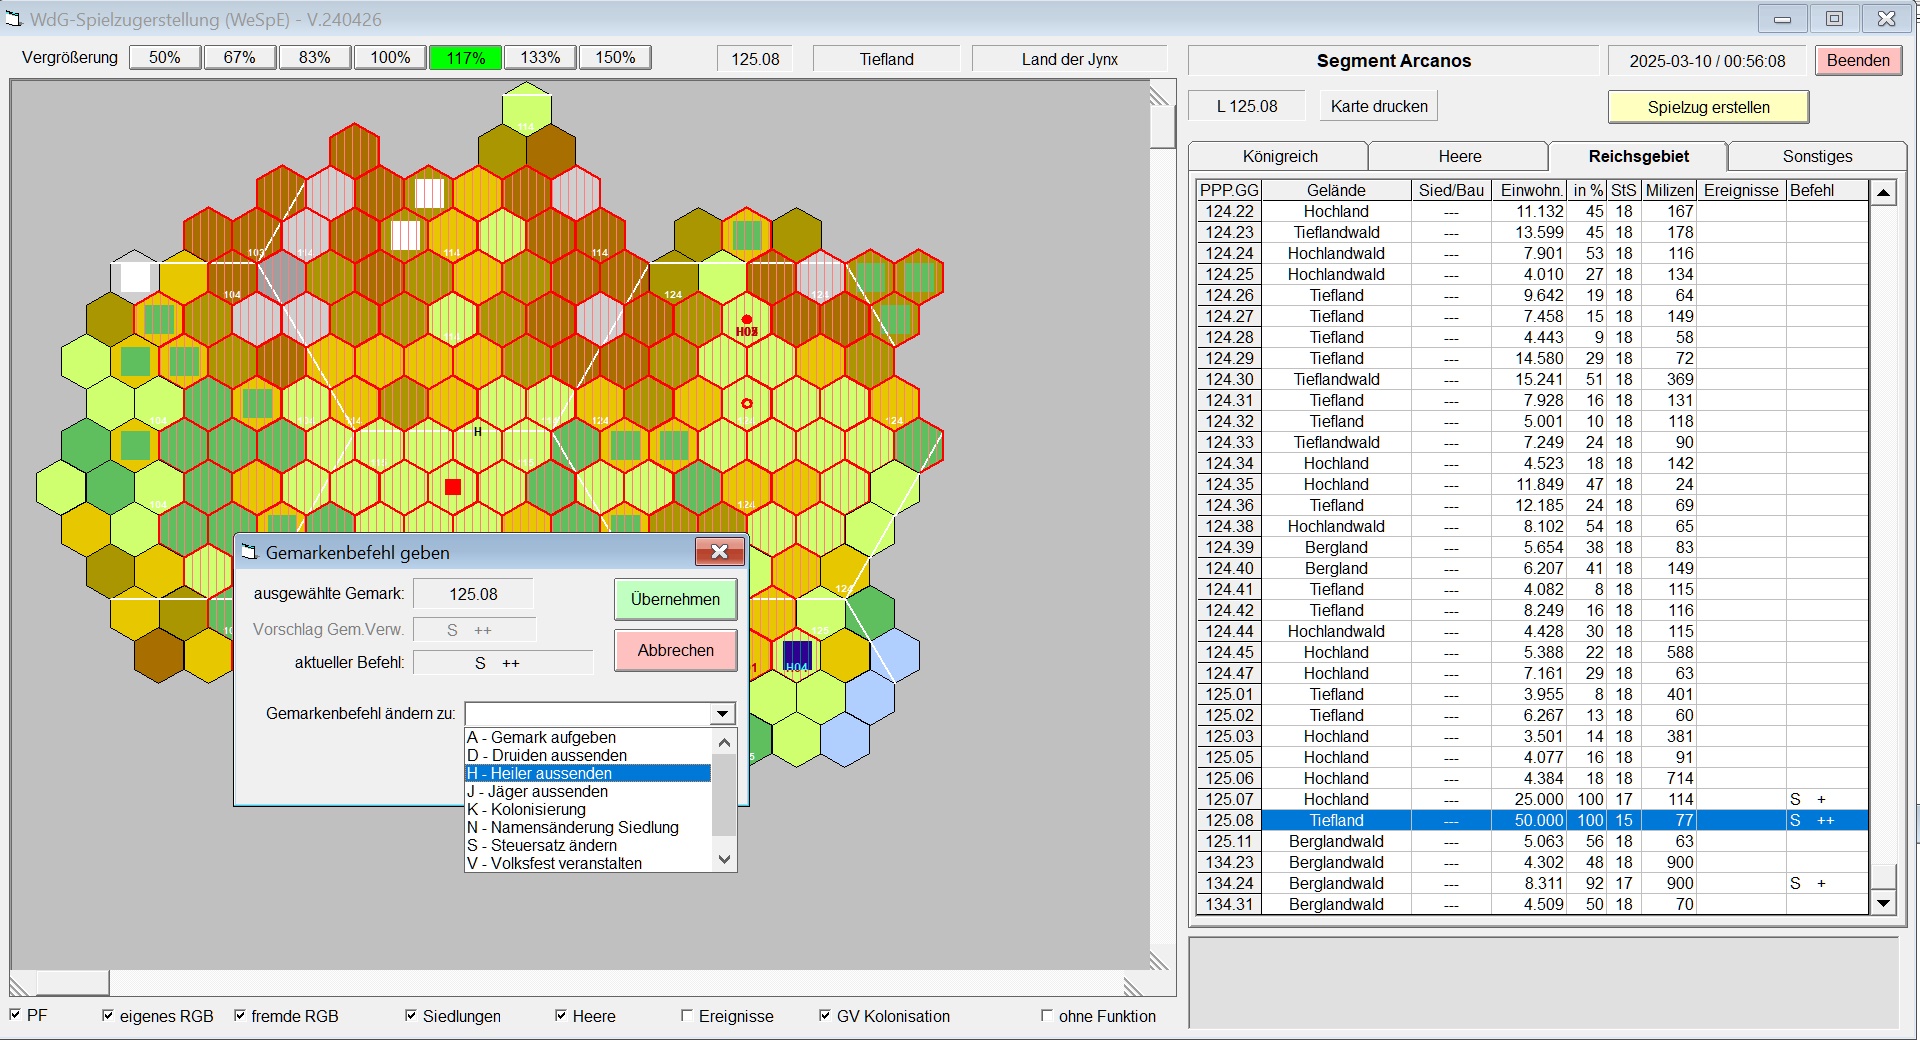Click the ausgewählte Gemark field 125.08
The image size is (1920, 1040).
click(x=473, y=594)
